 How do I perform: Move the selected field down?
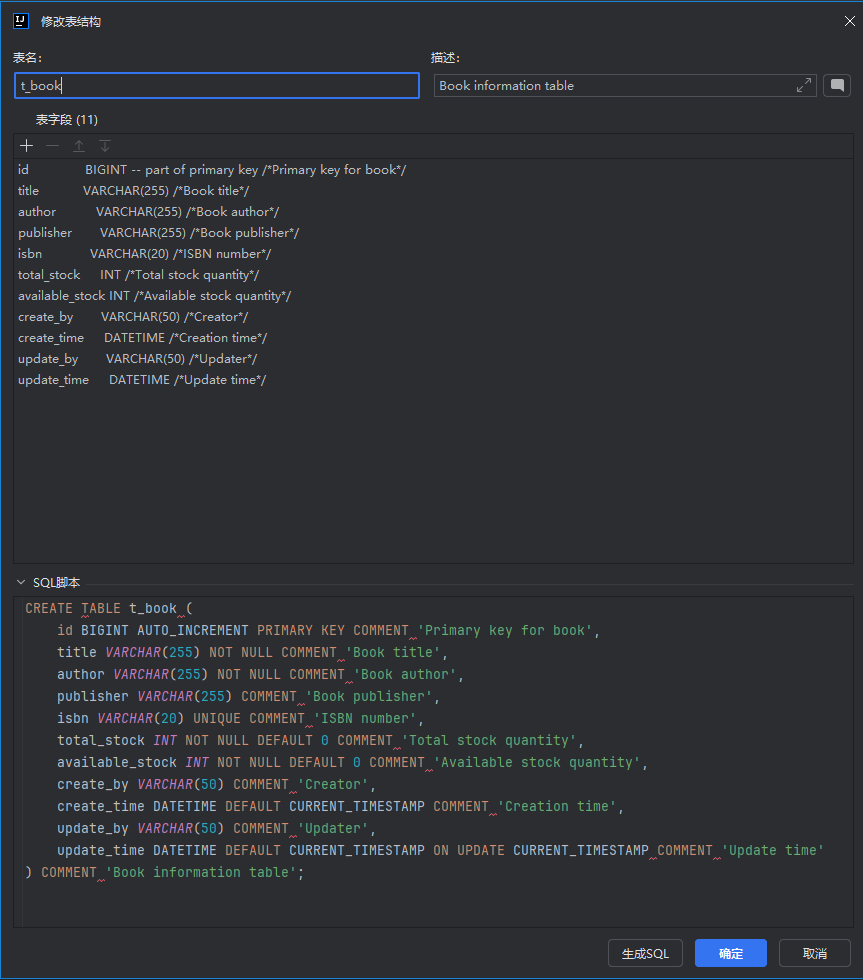tap(105, 146)
